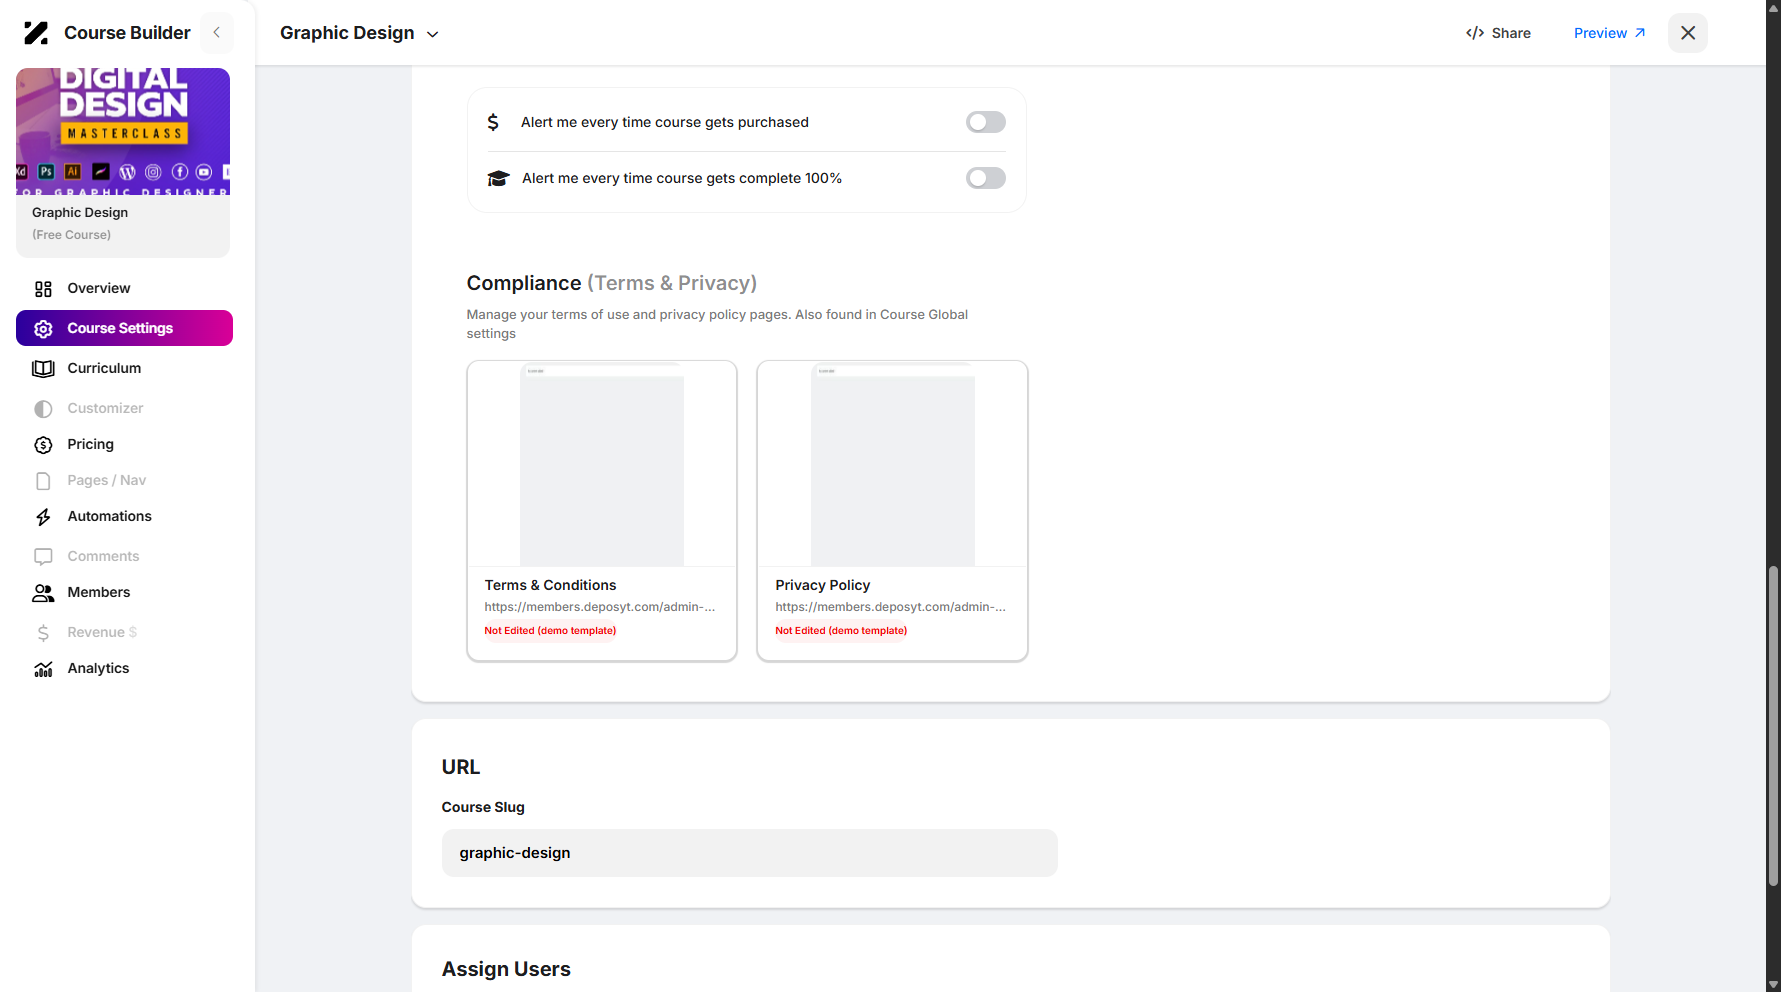Click the Assign Users heading
The image size is (1781, 992).
(506, 969)
